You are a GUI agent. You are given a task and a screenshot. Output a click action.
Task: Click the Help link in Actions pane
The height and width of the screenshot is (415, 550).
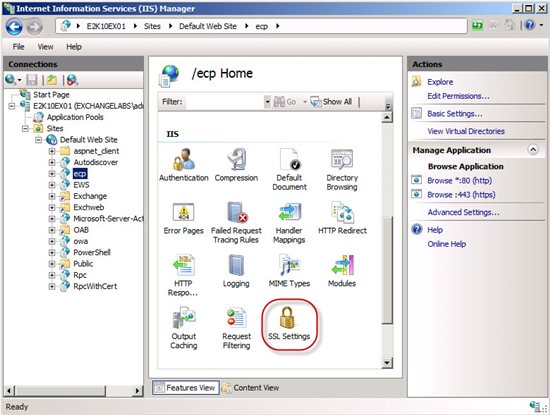(435, 230)
